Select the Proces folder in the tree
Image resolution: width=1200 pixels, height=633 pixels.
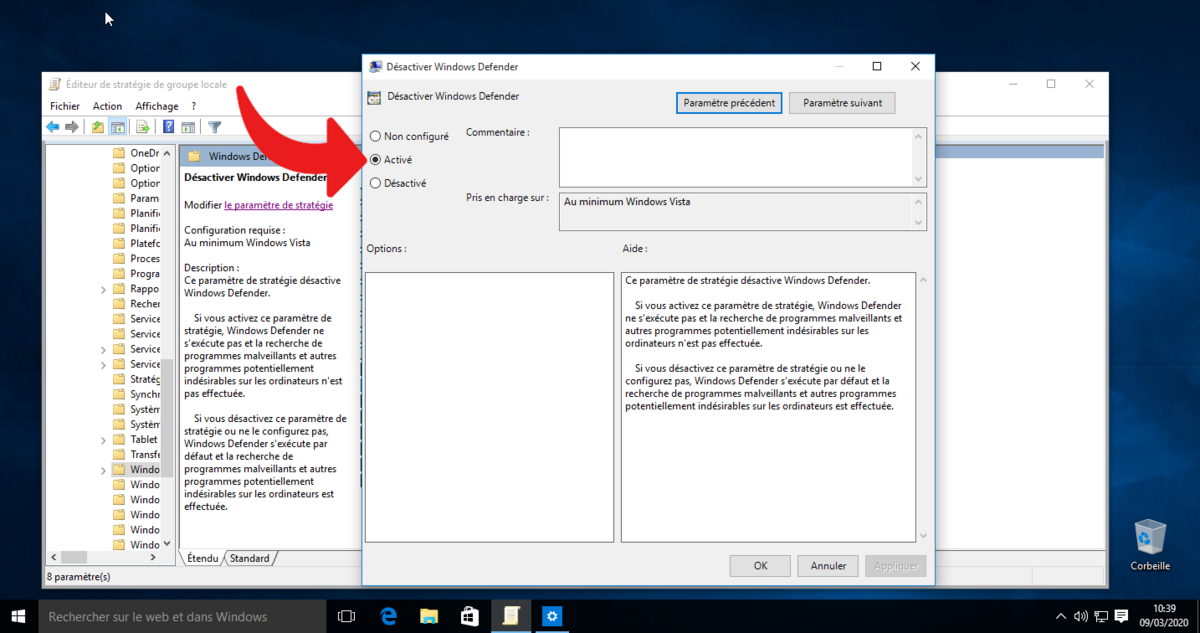tap(135, 259)
